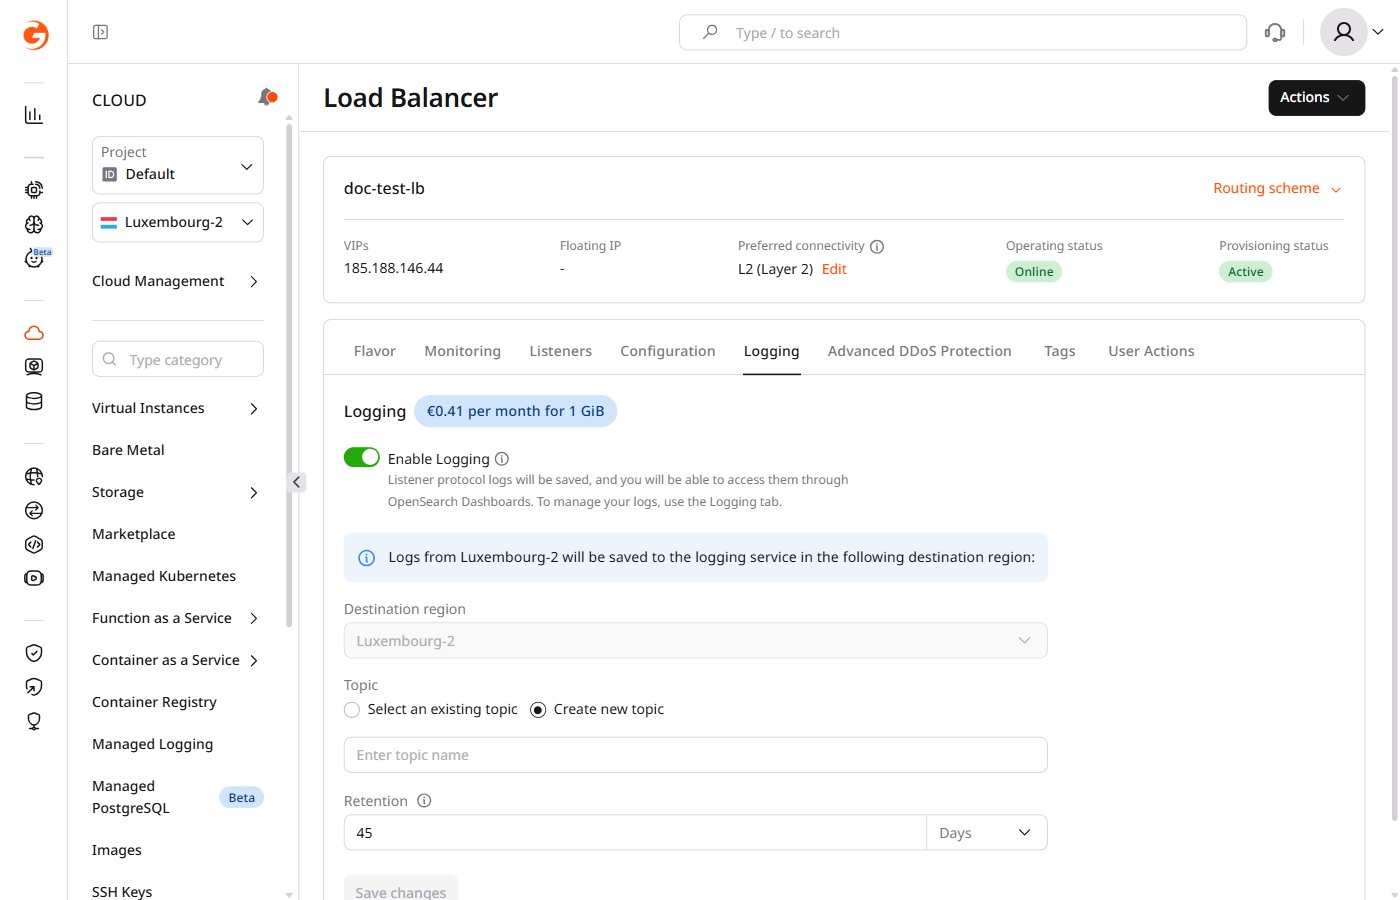Open the bar chart reports icon
Viewport: 1400px width, 900px height.
point(34,115)
